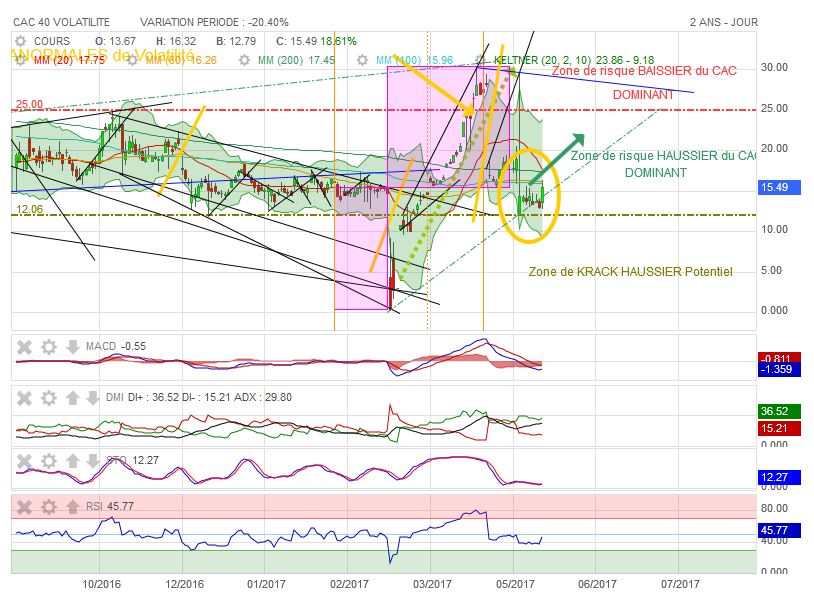The width and height of the screenshot is (814, 601).
Task: Click the high value H: 16.32
Action: click(176, 41)
